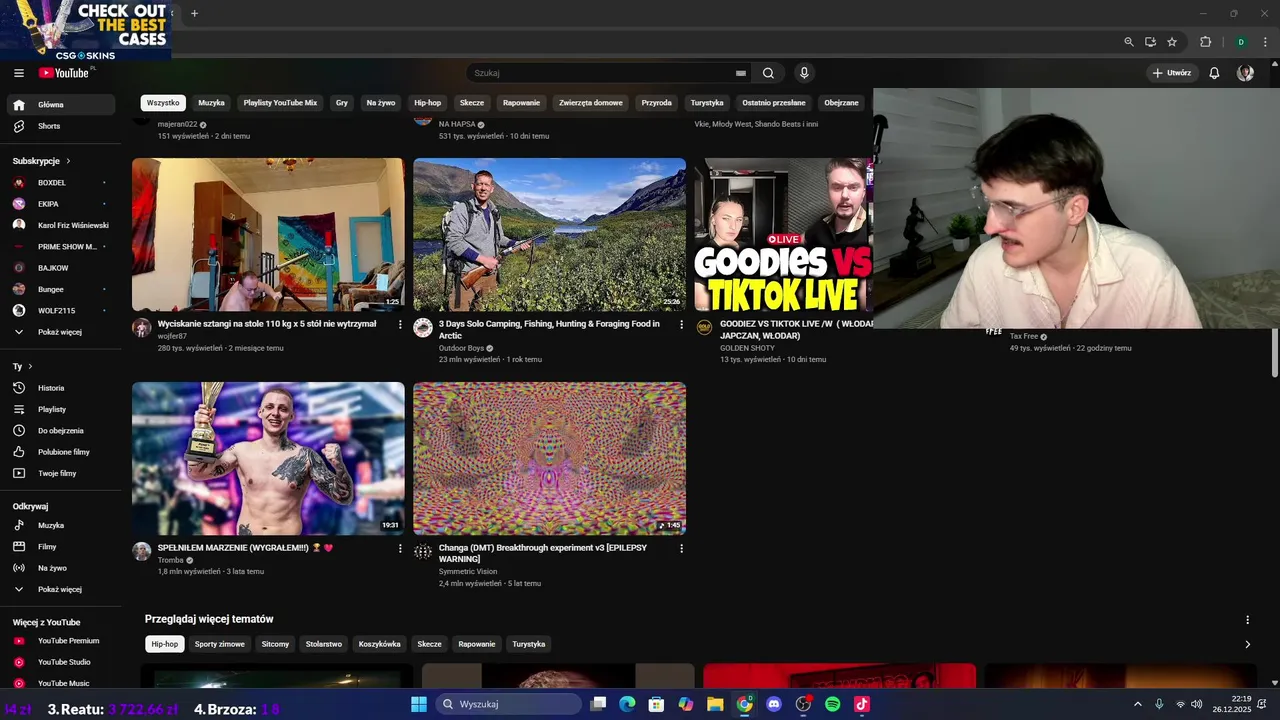Open the YouTube hamburger guide menu
This screenshot has height=720, width=1280.
coord(18,73)
